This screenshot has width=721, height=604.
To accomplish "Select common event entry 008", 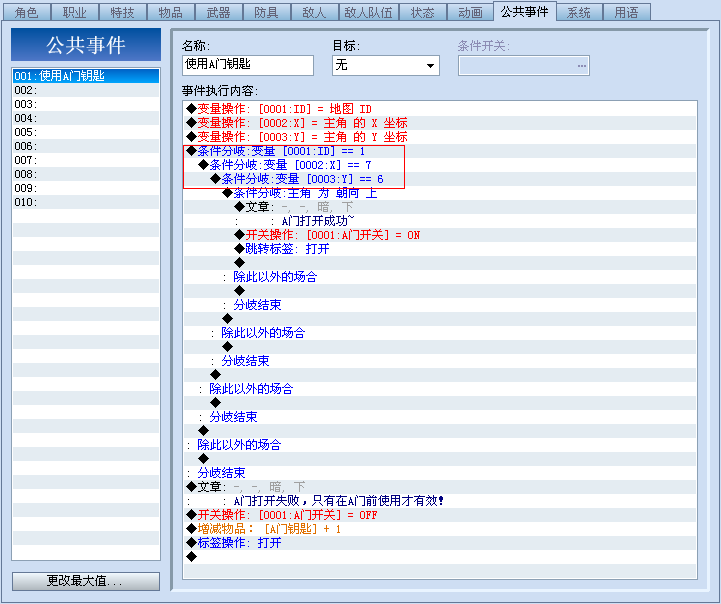I will [86, 174].
